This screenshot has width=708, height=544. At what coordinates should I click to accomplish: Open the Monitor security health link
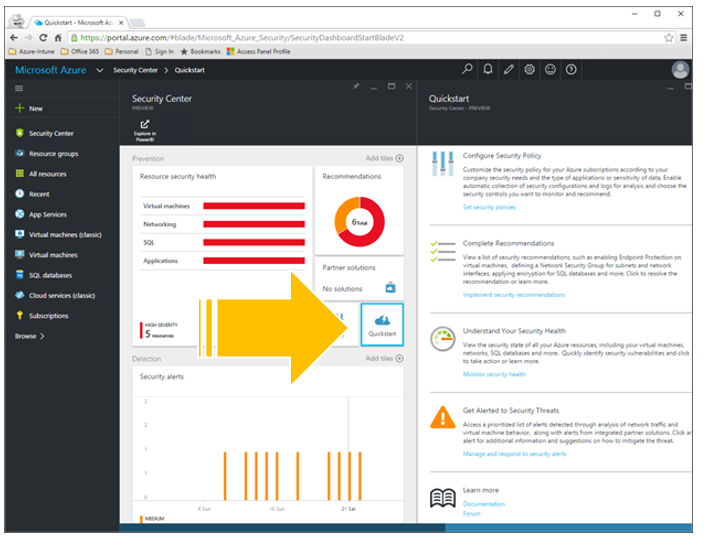point(493,374)
